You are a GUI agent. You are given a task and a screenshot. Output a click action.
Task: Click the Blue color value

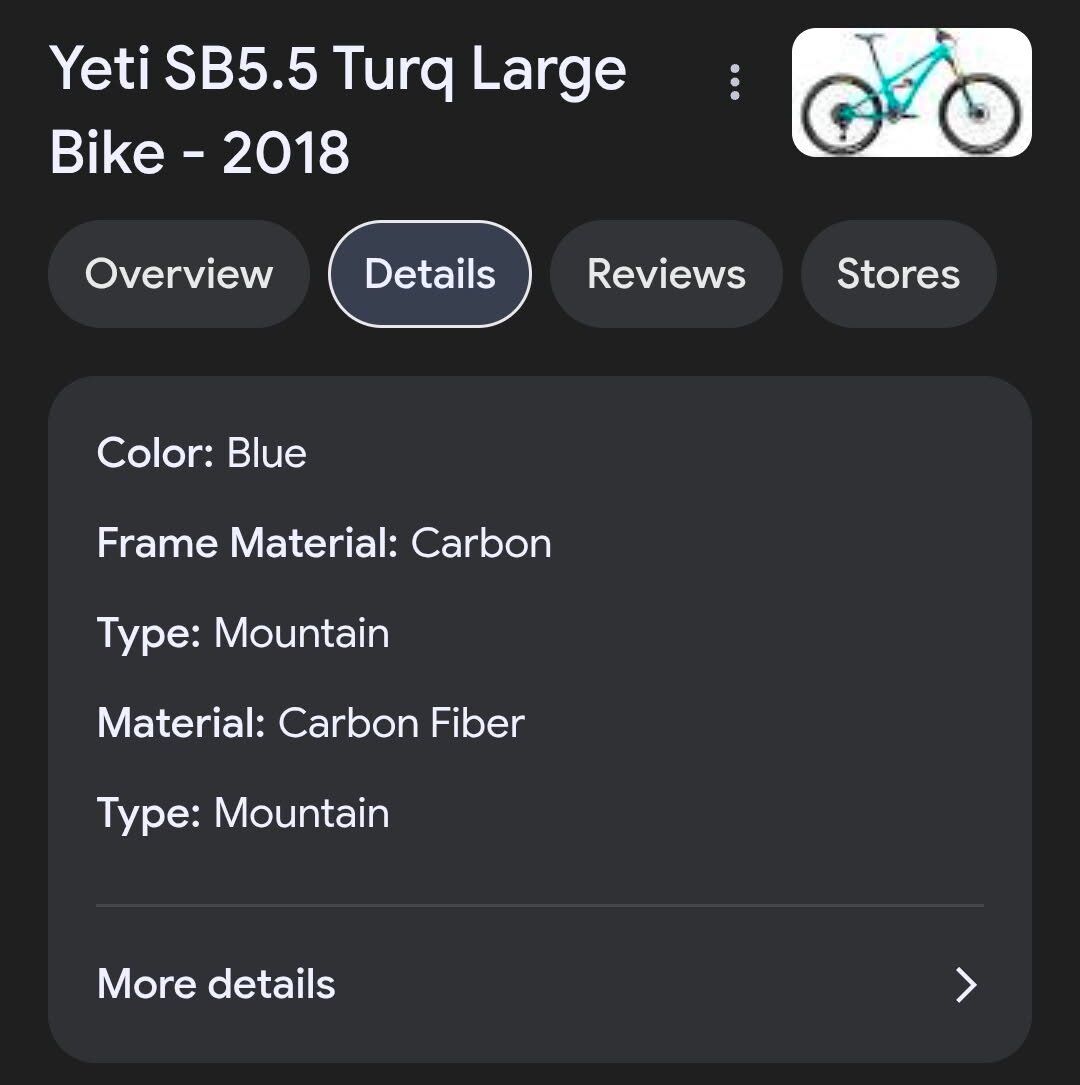tap(267, 454)
